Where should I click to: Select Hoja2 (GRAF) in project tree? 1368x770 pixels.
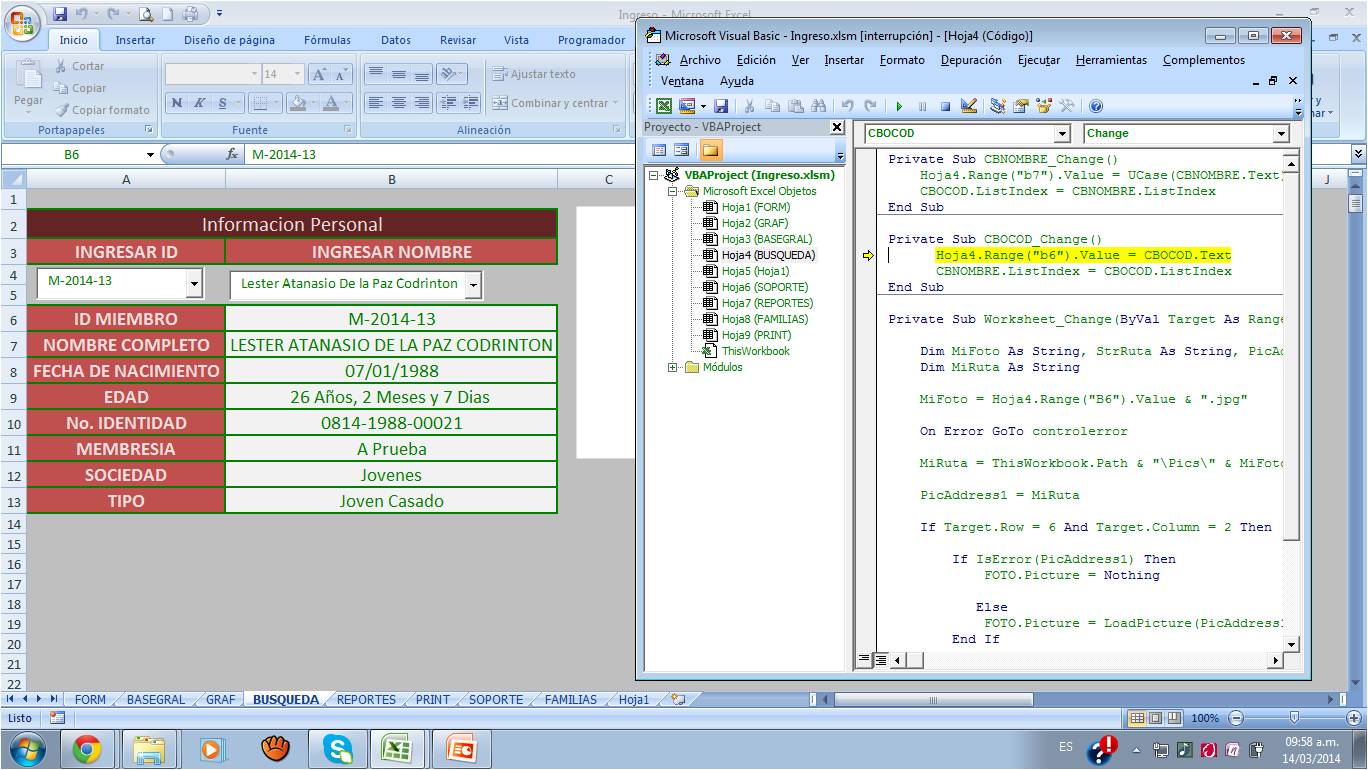(x=755, y=223)
